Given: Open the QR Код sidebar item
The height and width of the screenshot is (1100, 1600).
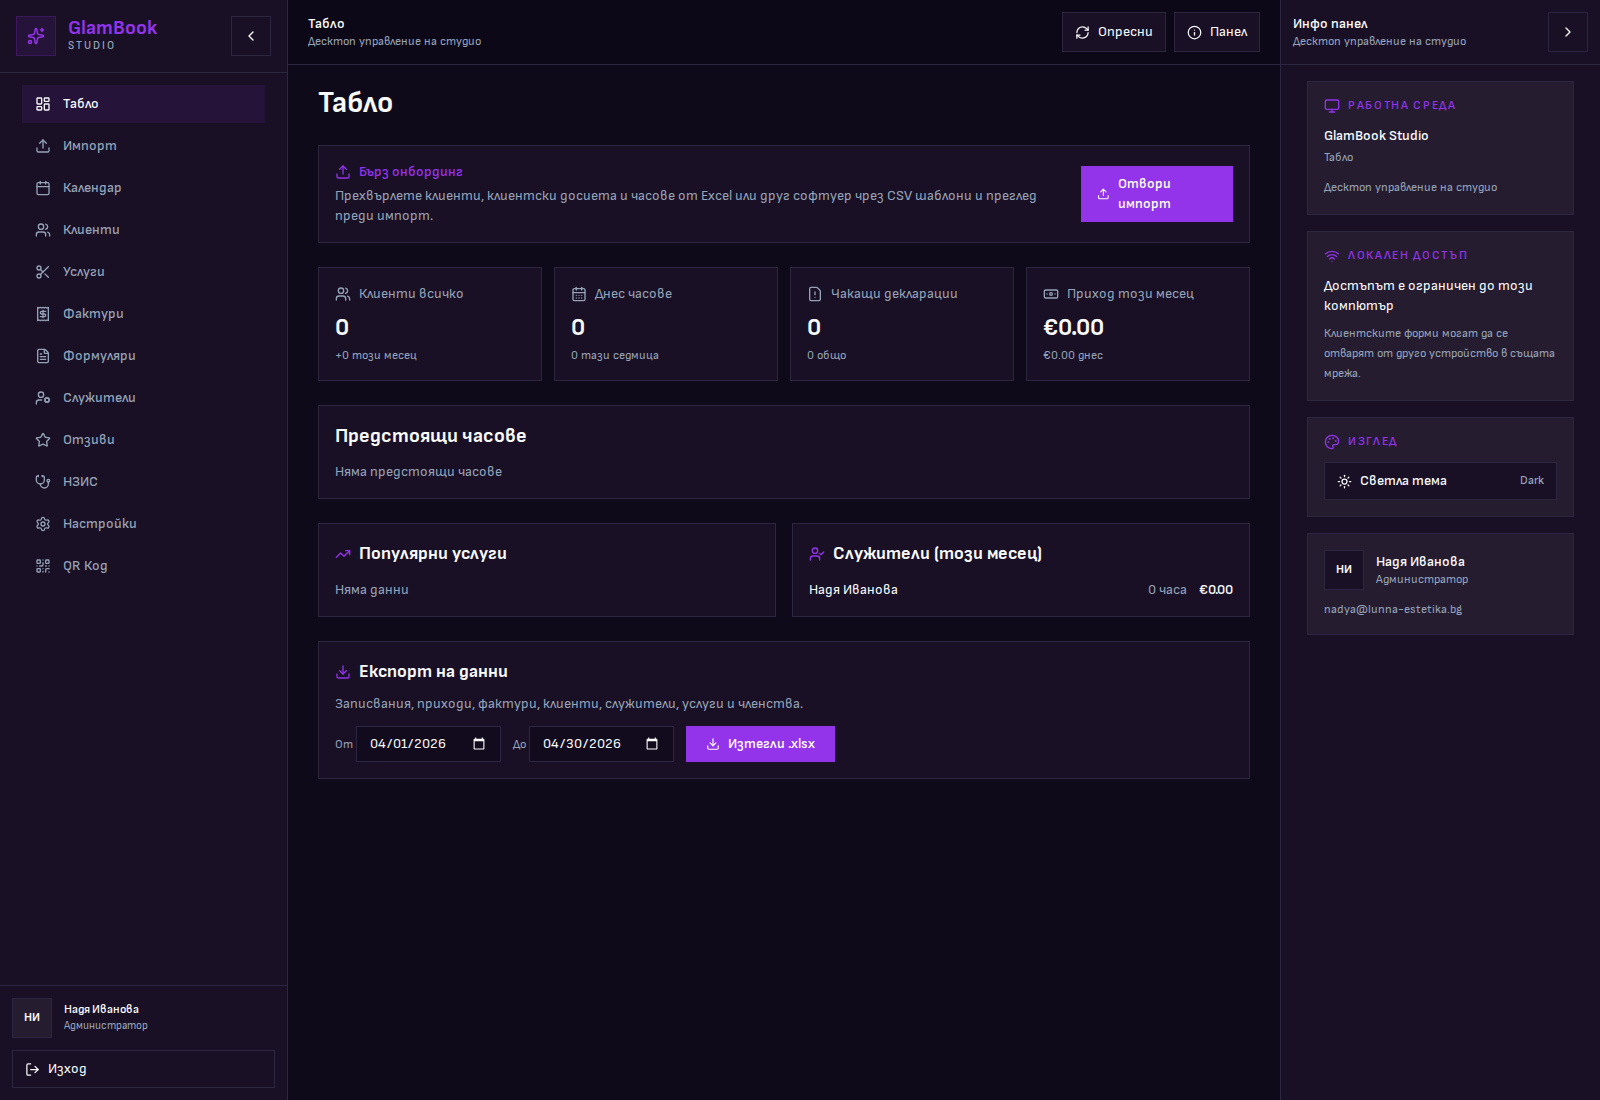Looking at the screenshot, I should point(85,566).
